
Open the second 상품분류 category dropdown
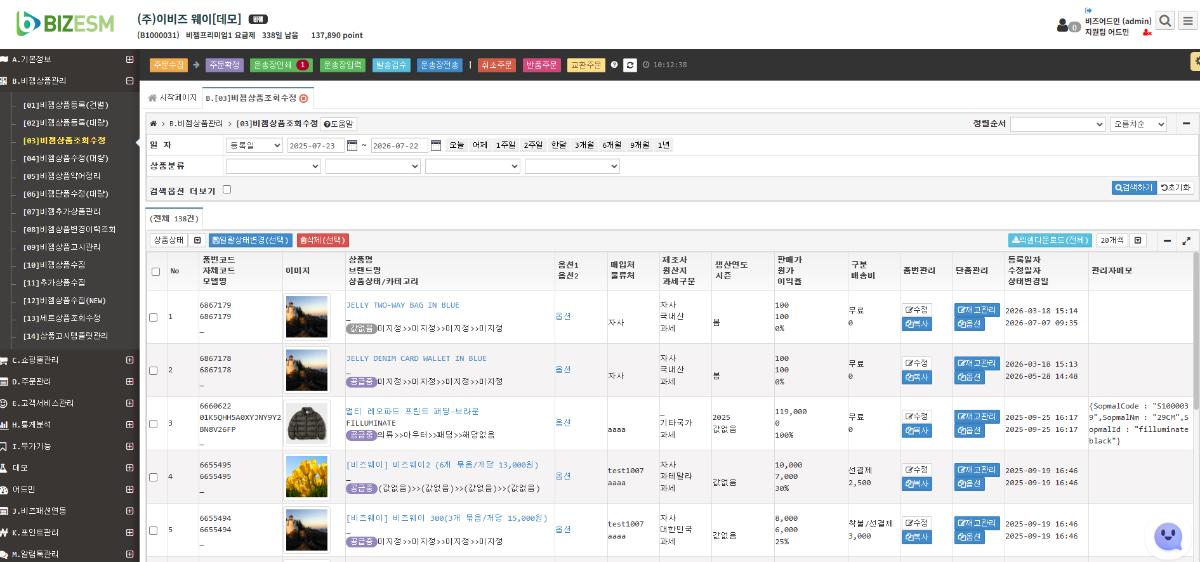coord(373,166)
